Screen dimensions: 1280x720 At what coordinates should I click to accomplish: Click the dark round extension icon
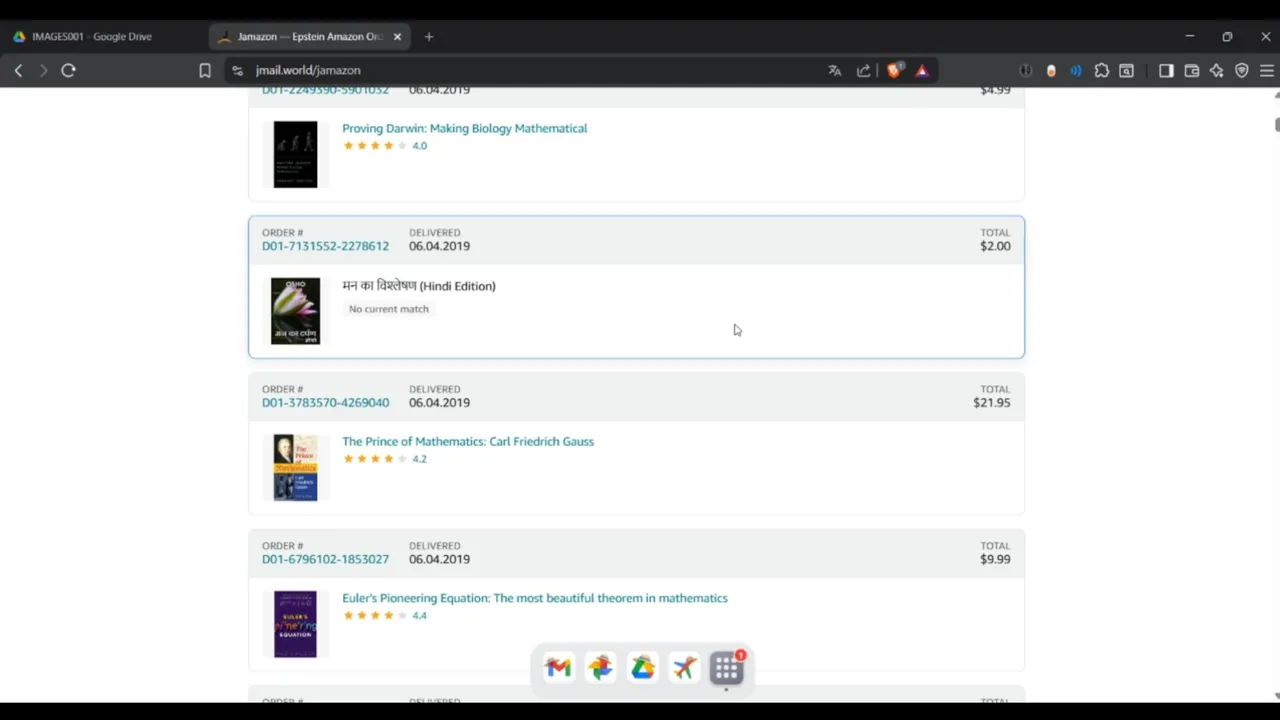[1025, 70]
